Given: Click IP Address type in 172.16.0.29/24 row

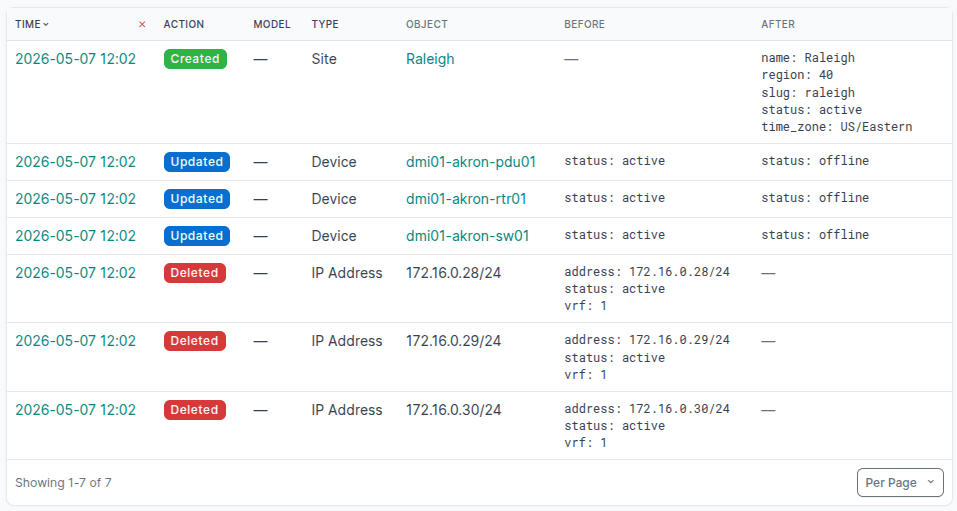Looking at the screenshot, I should (x=347, y=341).
